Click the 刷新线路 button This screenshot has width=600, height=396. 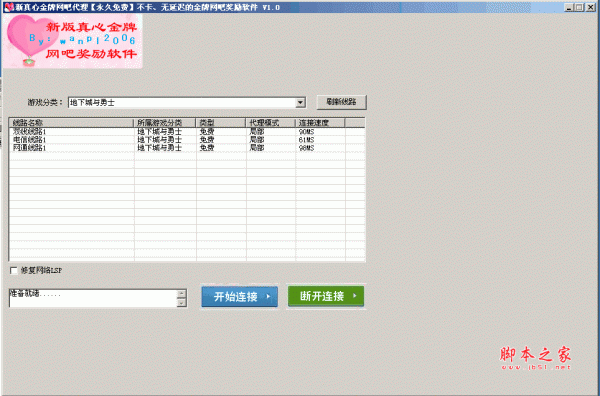point(341,102)
